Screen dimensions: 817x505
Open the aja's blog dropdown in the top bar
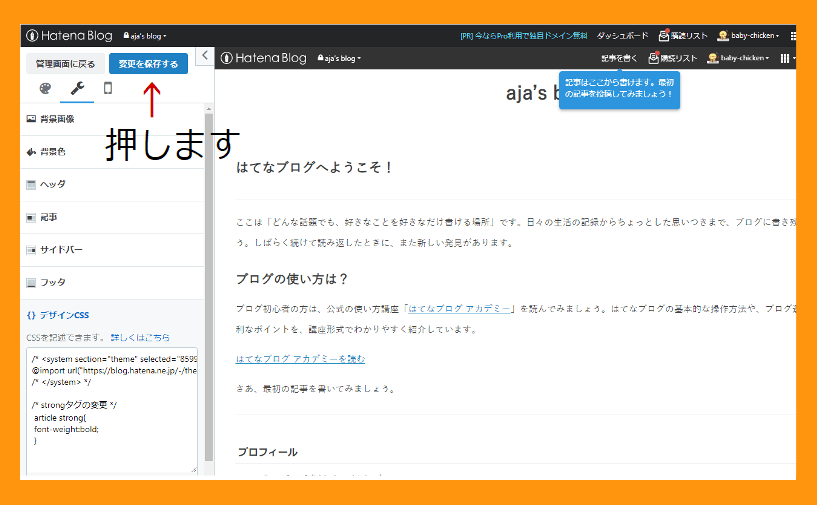tap(145, 36)
